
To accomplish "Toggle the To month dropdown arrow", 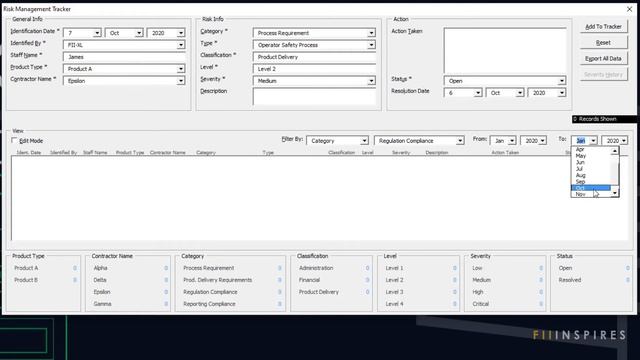I will (x=593, y=141).
